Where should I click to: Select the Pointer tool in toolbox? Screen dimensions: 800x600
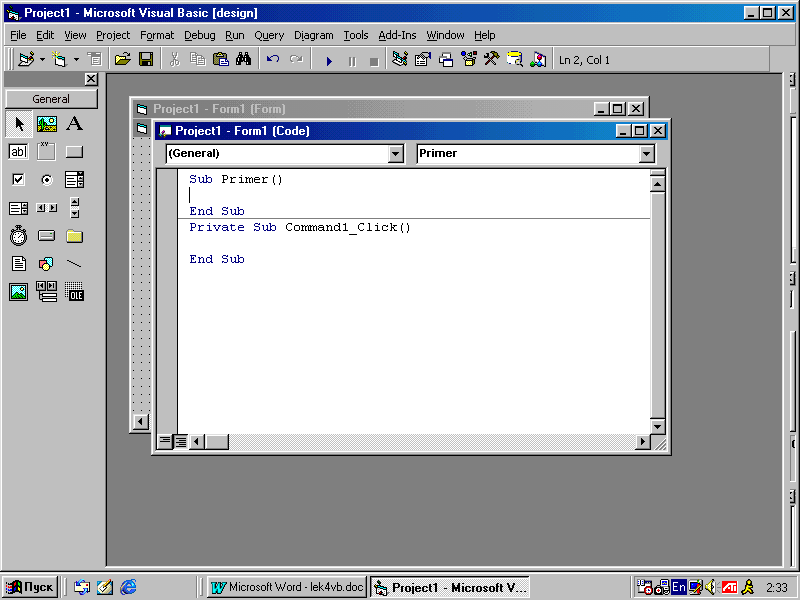click(19, 124)
